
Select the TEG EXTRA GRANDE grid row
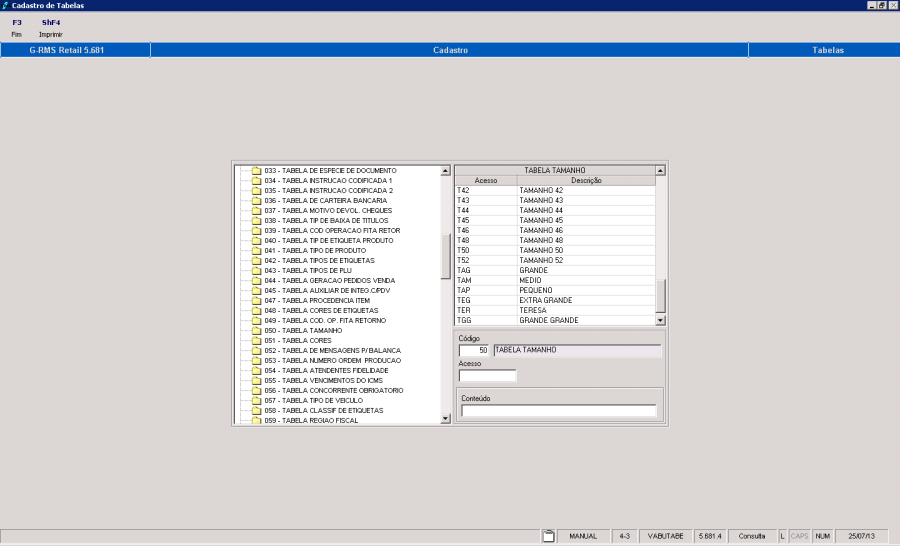click(553, 300)
